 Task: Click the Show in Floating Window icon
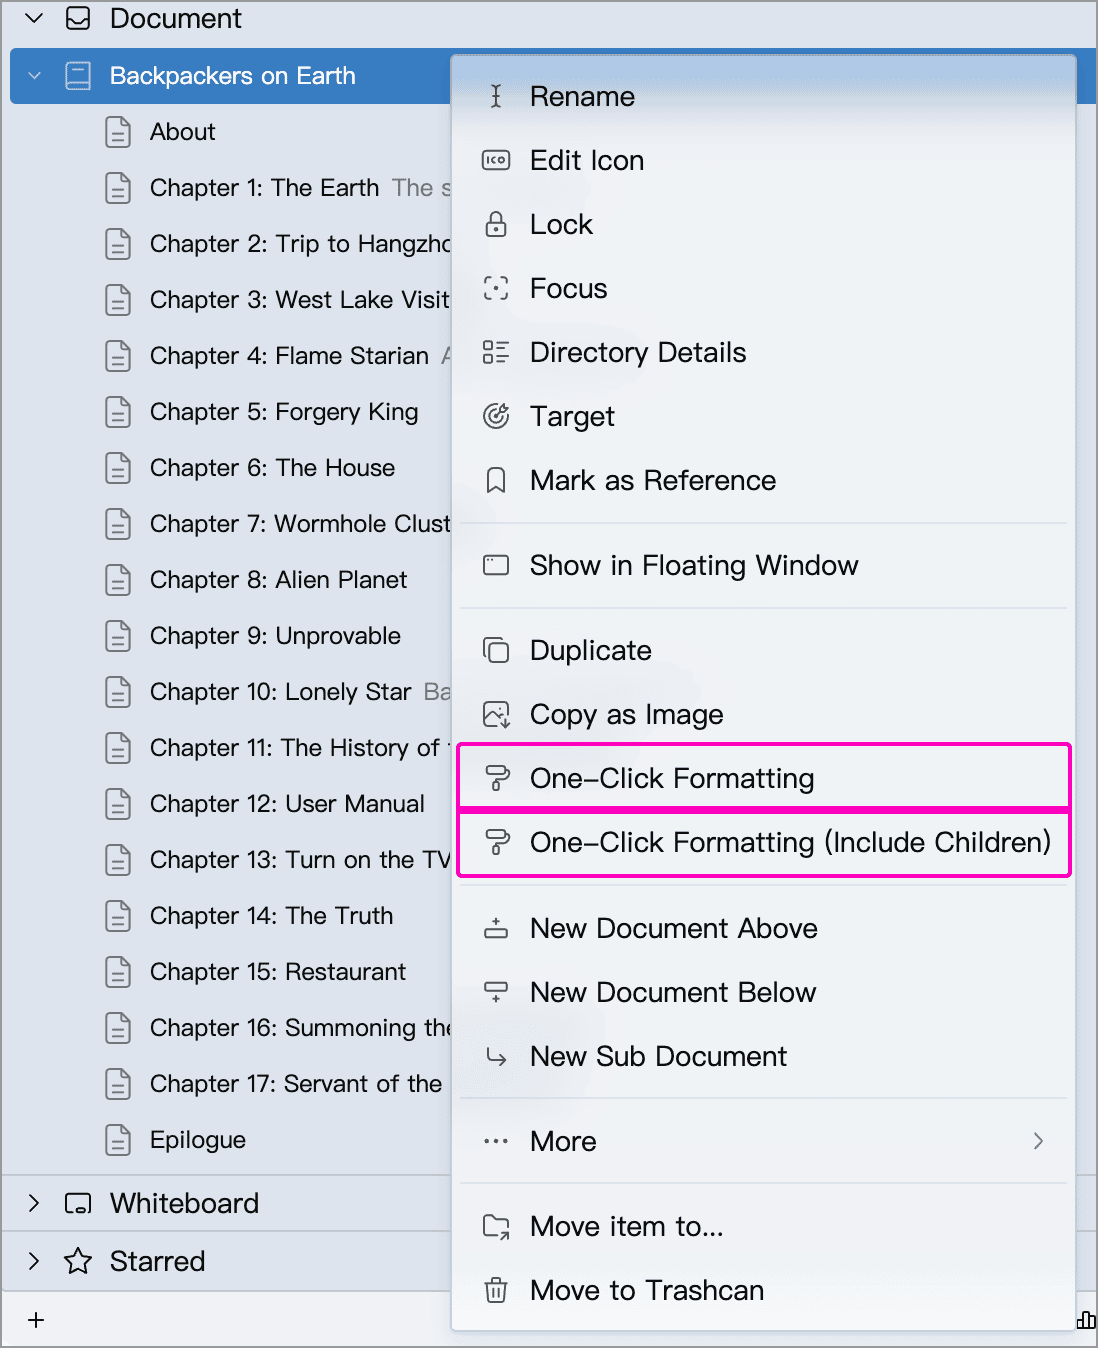496,565
